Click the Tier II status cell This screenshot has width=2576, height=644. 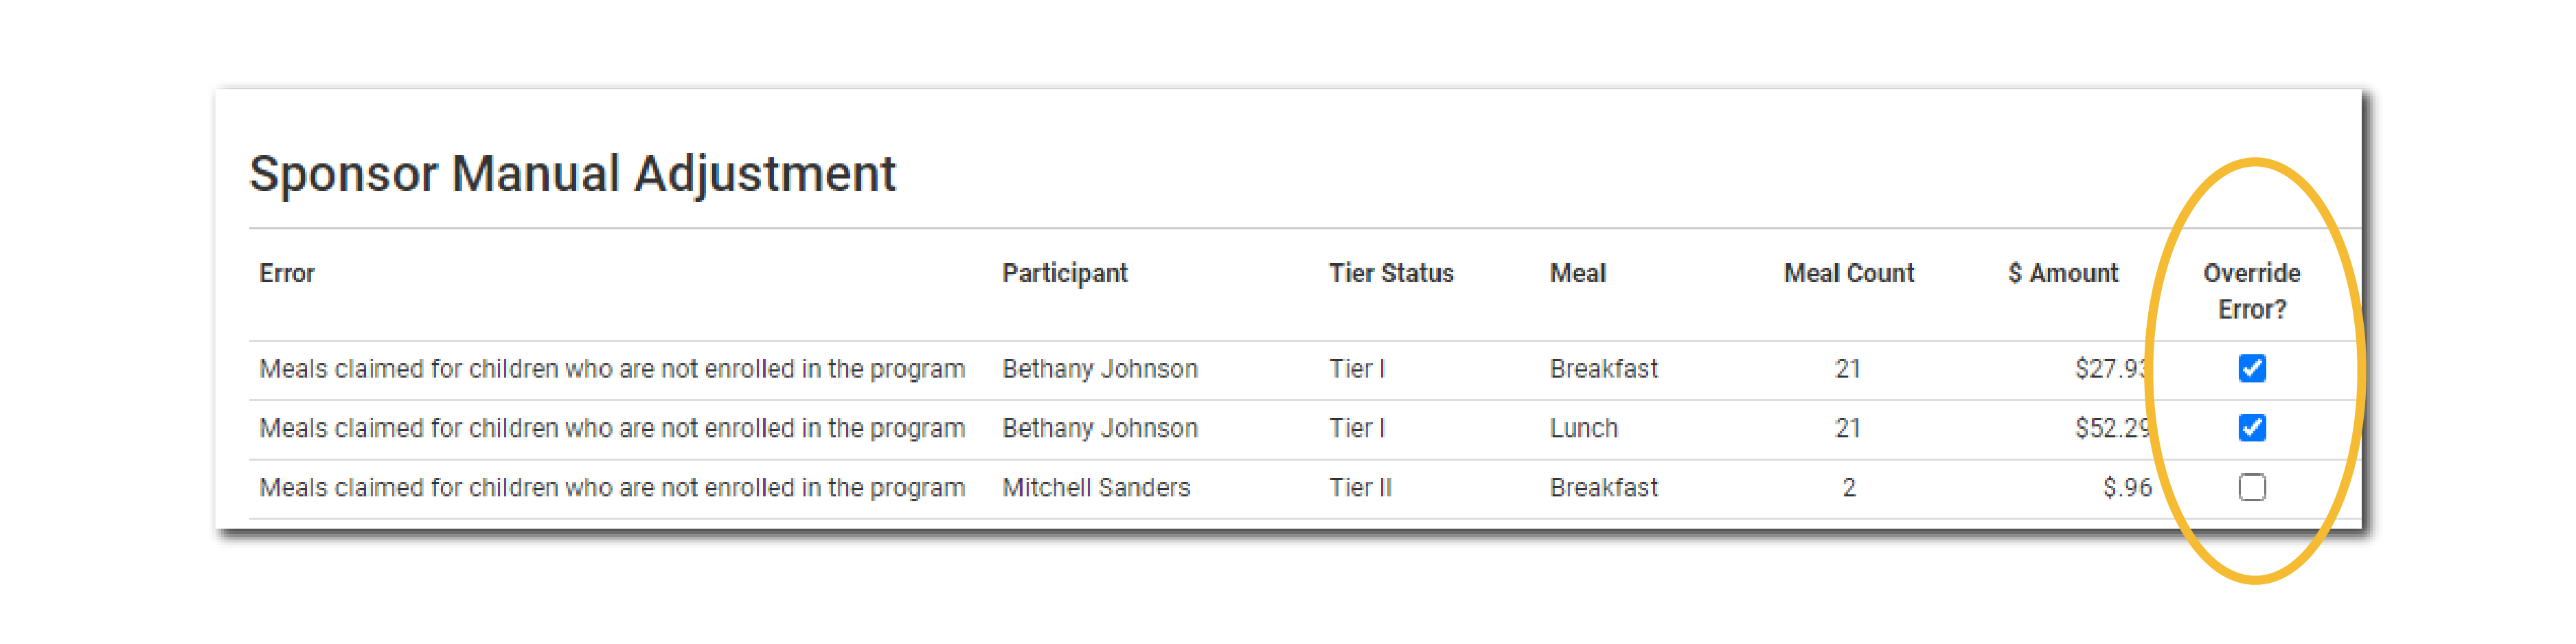(1360, 487)
